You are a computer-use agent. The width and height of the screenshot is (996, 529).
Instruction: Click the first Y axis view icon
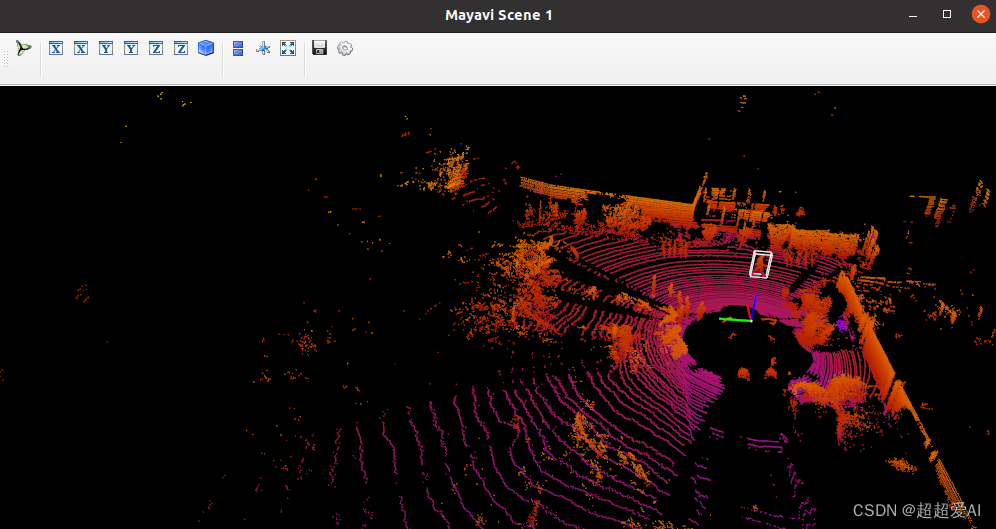click(x=106, y=48)
